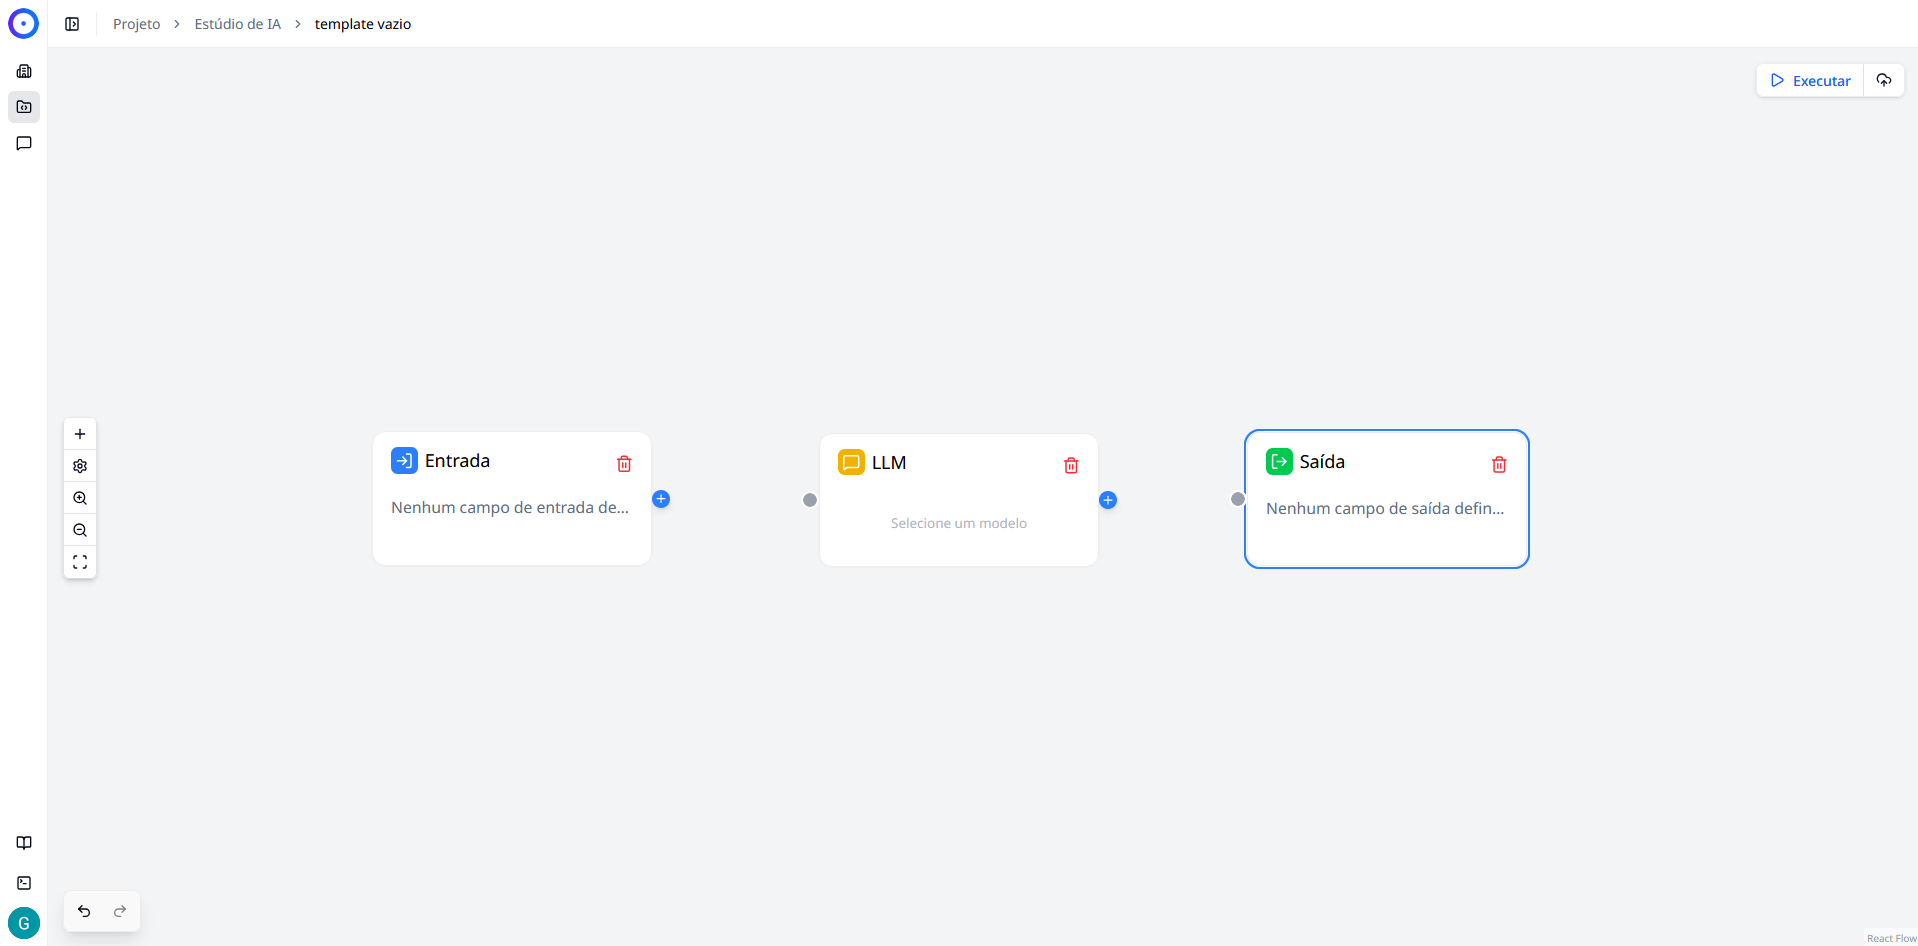Click the zoom in magnifier control
The height and width of the screenshot is (946, 1918).
[x=80, y=498]
